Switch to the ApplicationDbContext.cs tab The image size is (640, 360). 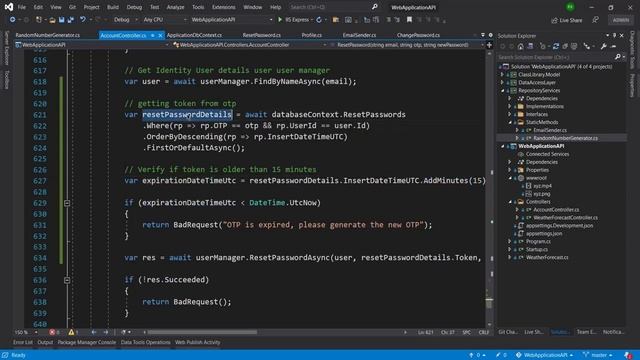(x=194, y=35)
